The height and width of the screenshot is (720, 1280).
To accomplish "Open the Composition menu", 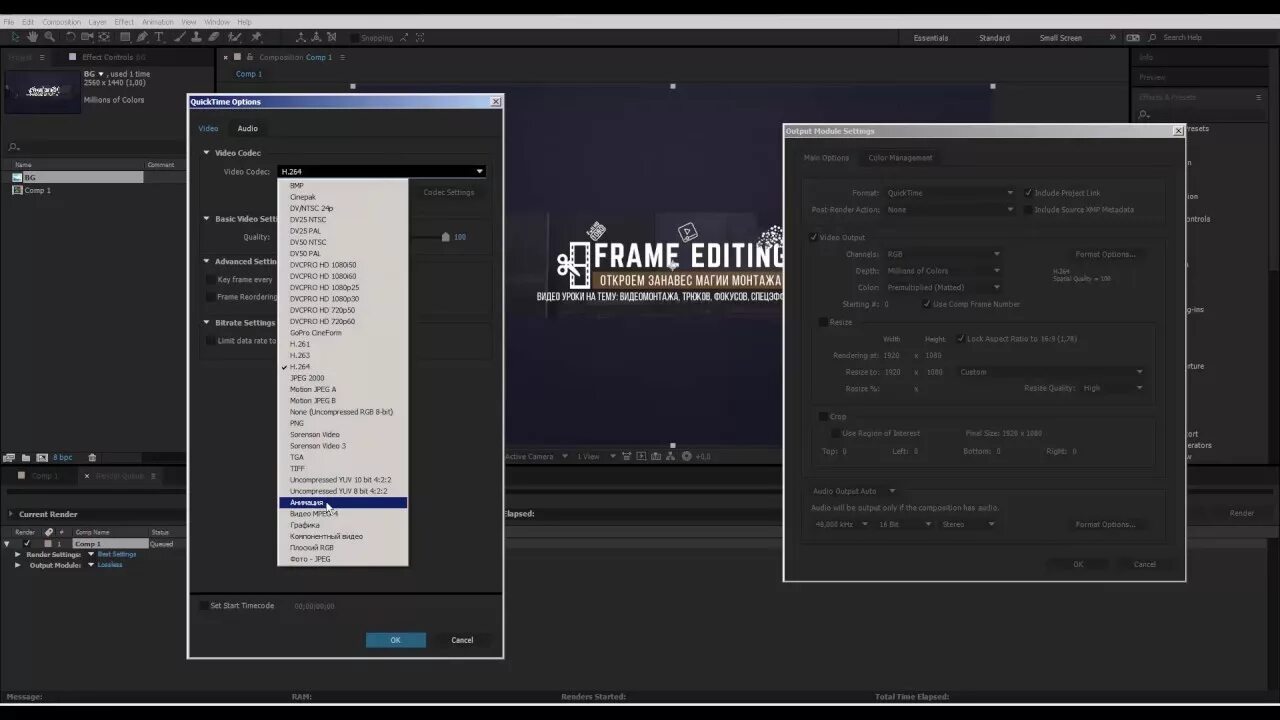I will (62, 22).
